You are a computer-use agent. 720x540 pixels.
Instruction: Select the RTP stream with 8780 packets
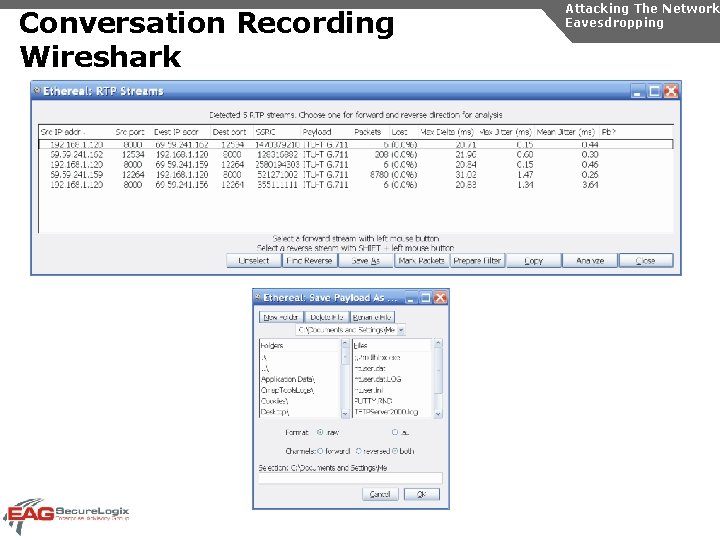click(x=356, y=174)
